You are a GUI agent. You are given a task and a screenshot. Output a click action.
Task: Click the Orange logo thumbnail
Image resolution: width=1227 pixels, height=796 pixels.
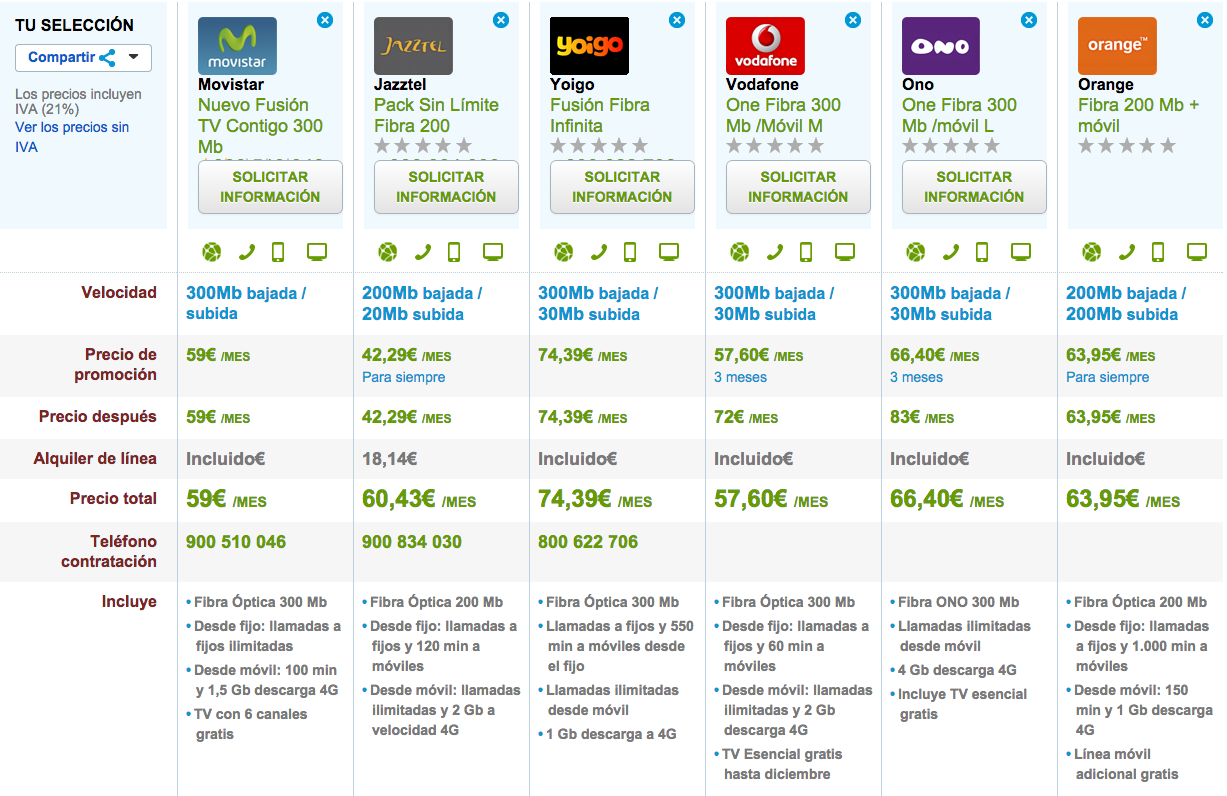(x=1117, y=46)
